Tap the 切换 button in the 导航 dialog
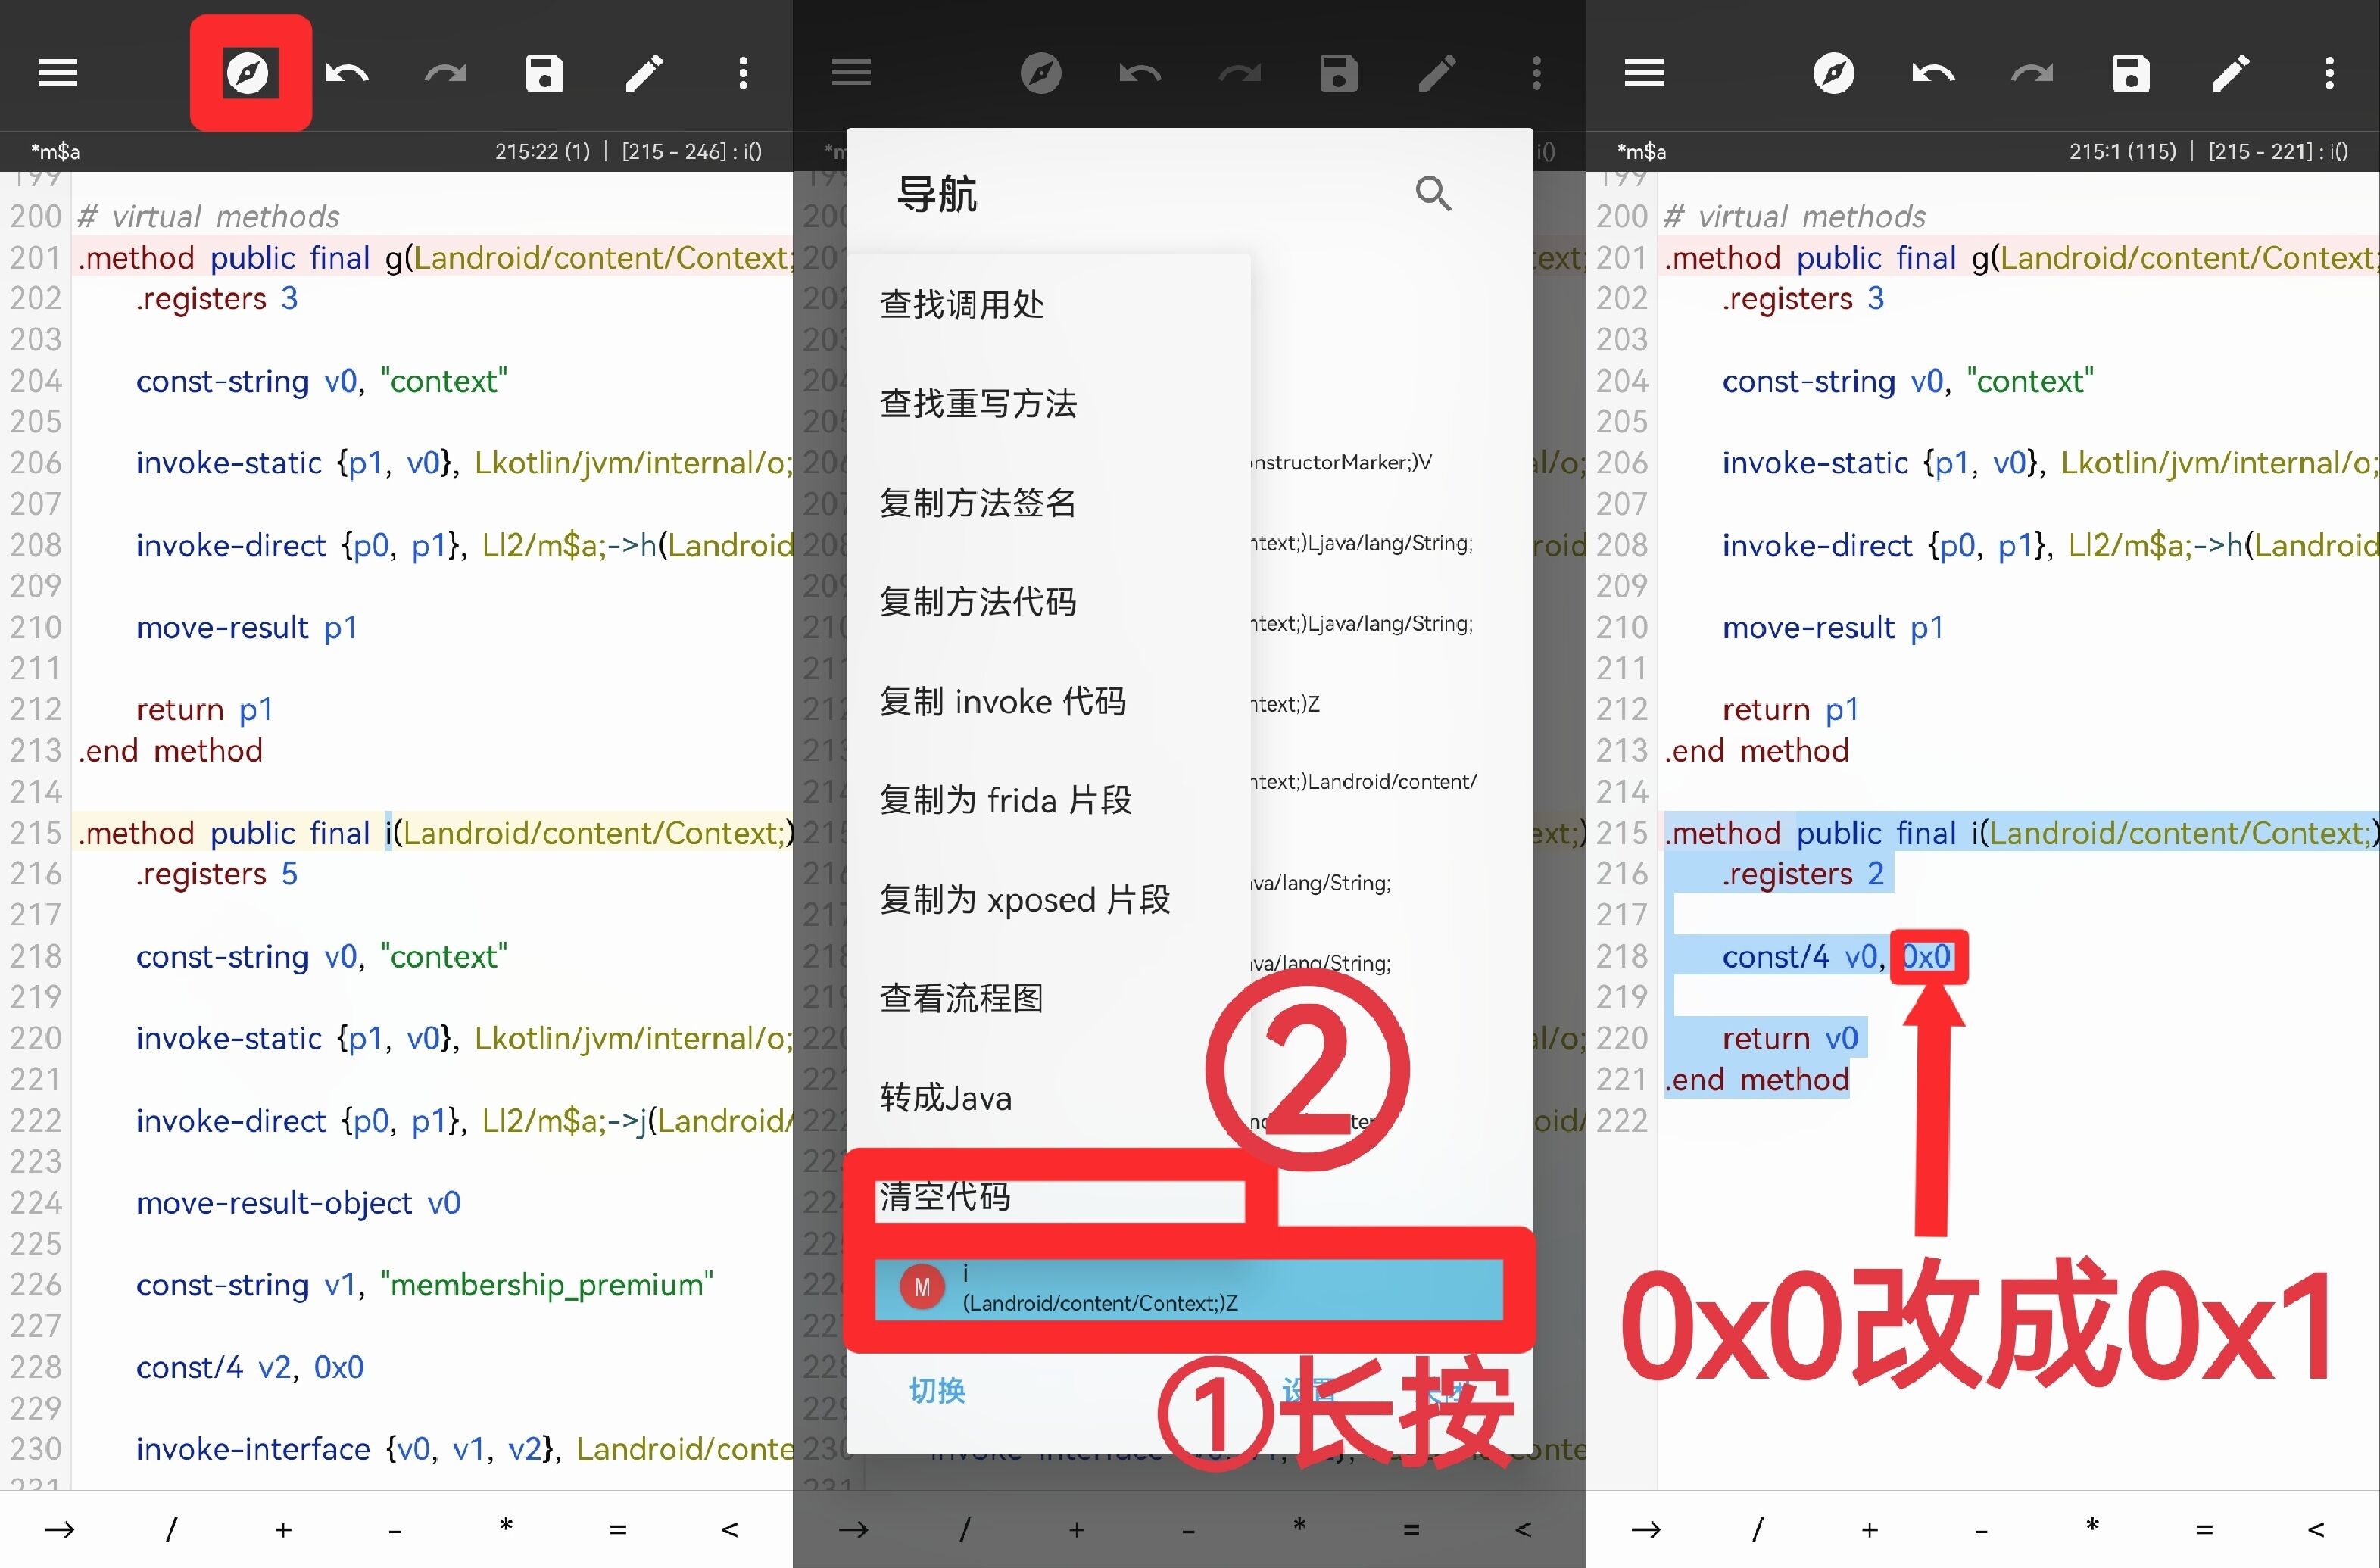Viewport: 2380px width, 1568px height. click(x=937, y=1390)
